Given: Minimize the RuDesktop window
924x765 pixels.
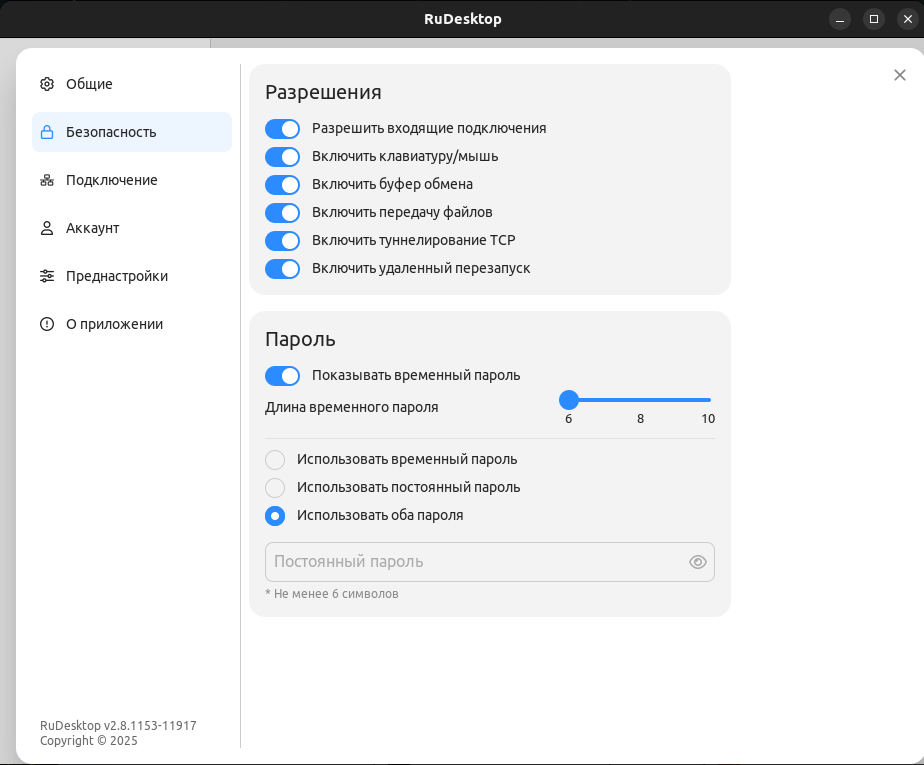Looking at the screenshot, I should coord(840,19).
